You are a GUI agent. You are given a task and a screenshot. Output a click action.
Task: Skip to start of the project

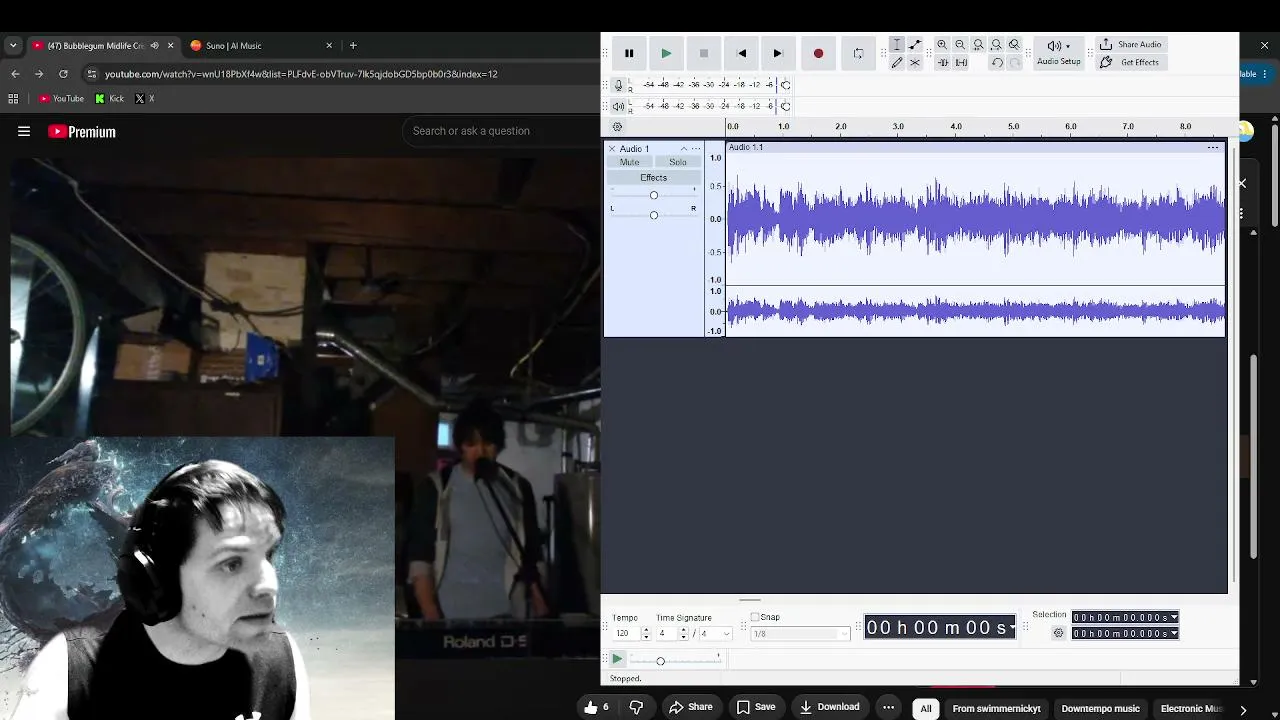[741, 53]
